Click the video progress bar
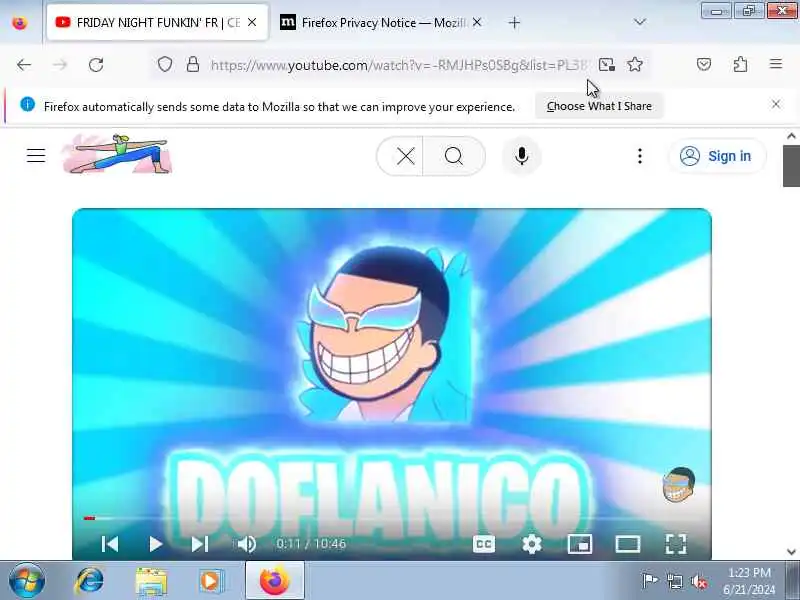Image resolution: width=800 pixels, height=600 pixels. click(392, 518)
